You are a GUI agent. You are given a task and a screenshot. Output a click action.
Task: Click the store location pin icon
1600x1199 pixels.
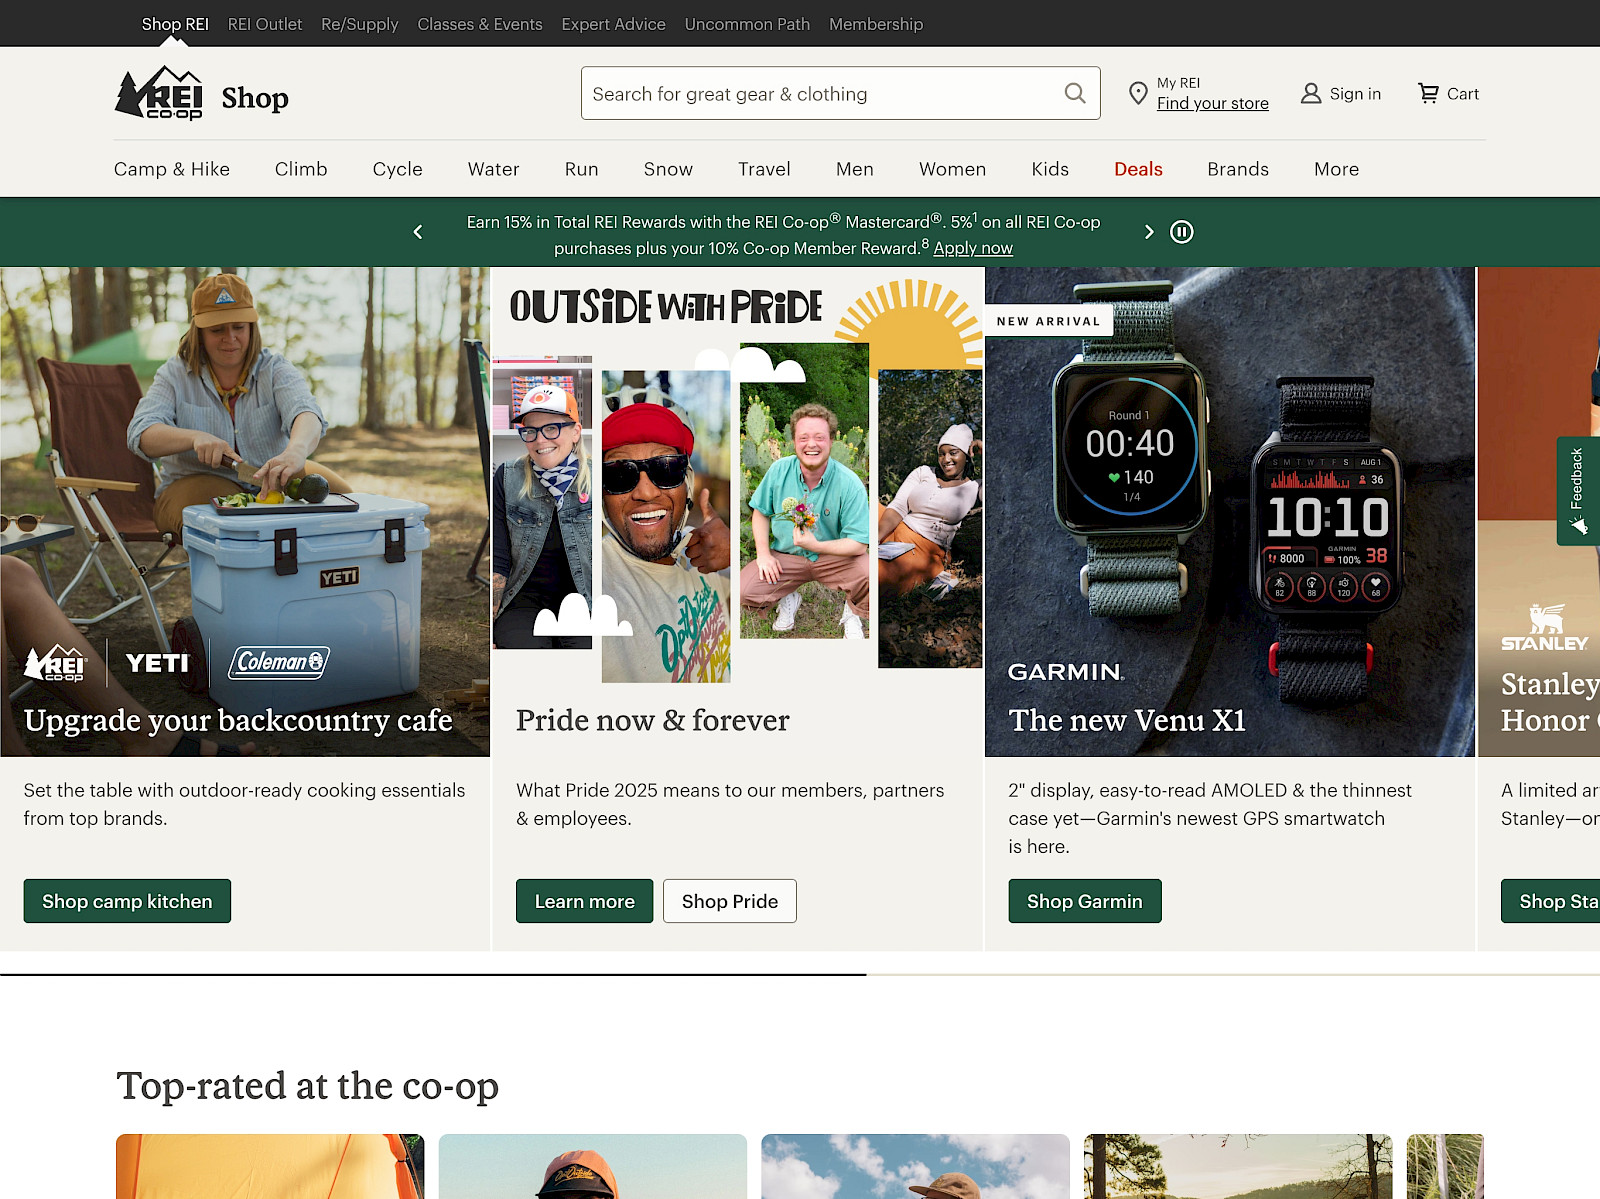pyautogui.click(x=1137, y=94)
